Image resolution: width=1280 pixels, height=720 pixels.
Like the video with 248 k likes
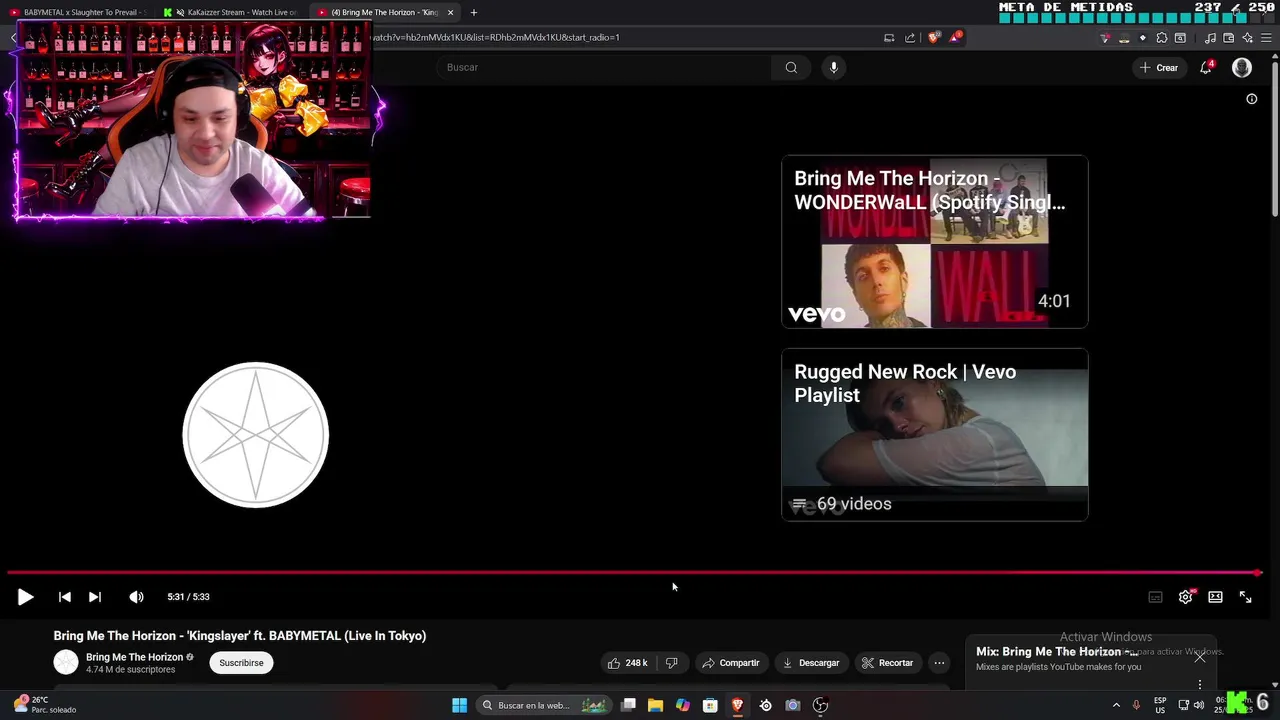pos(627,663)
